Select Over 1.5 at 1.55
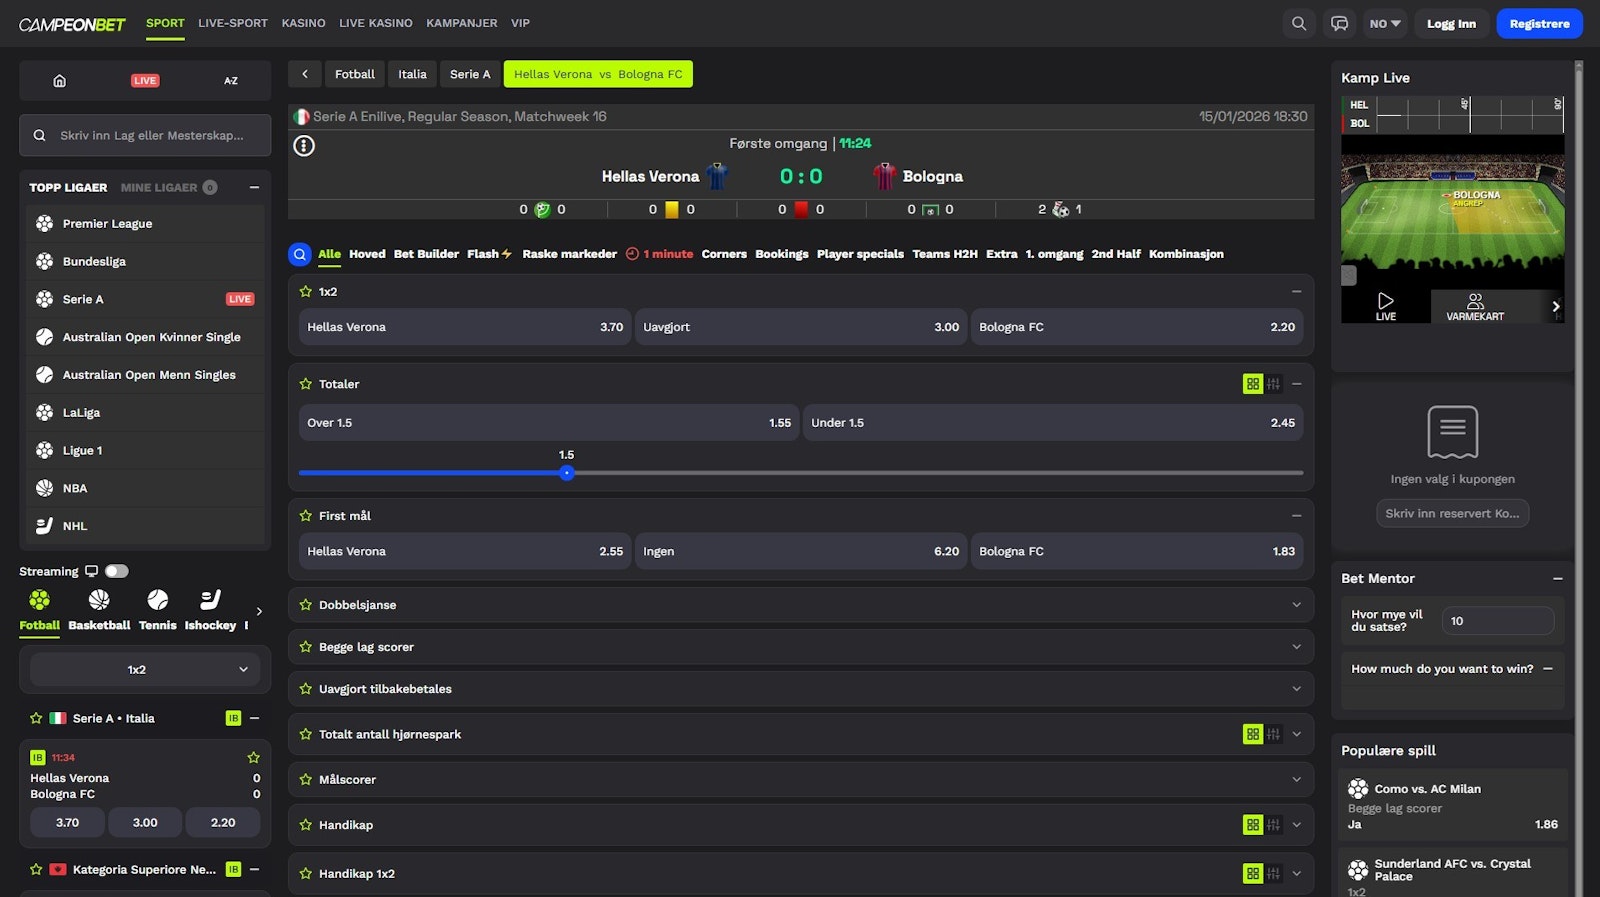 549,423
